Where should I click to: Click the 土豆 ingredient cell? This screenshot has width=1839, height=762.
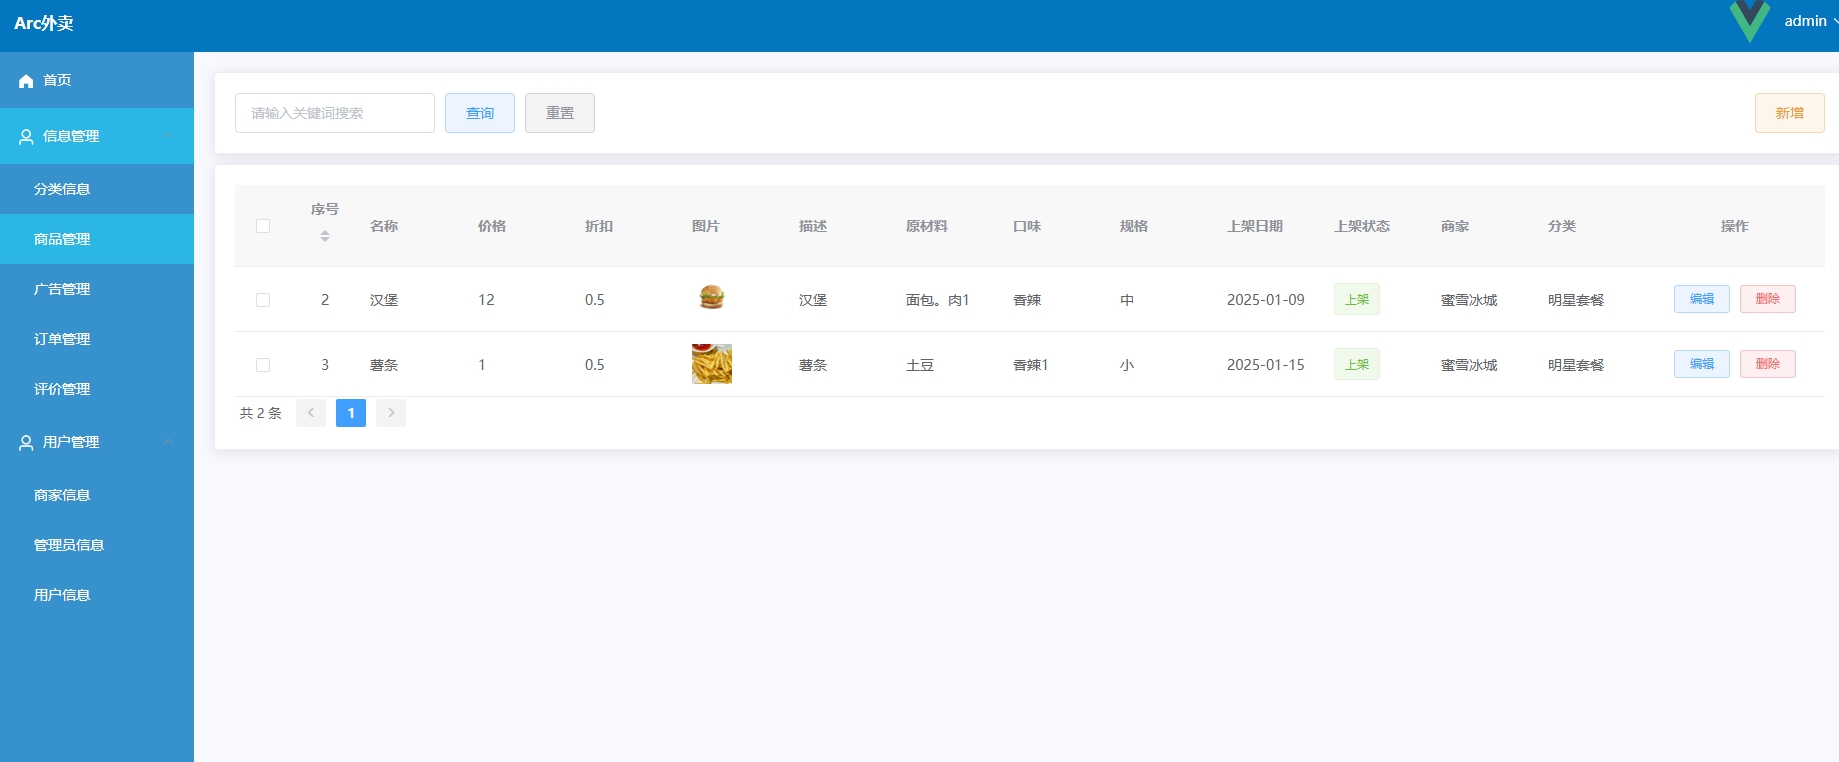920,365
